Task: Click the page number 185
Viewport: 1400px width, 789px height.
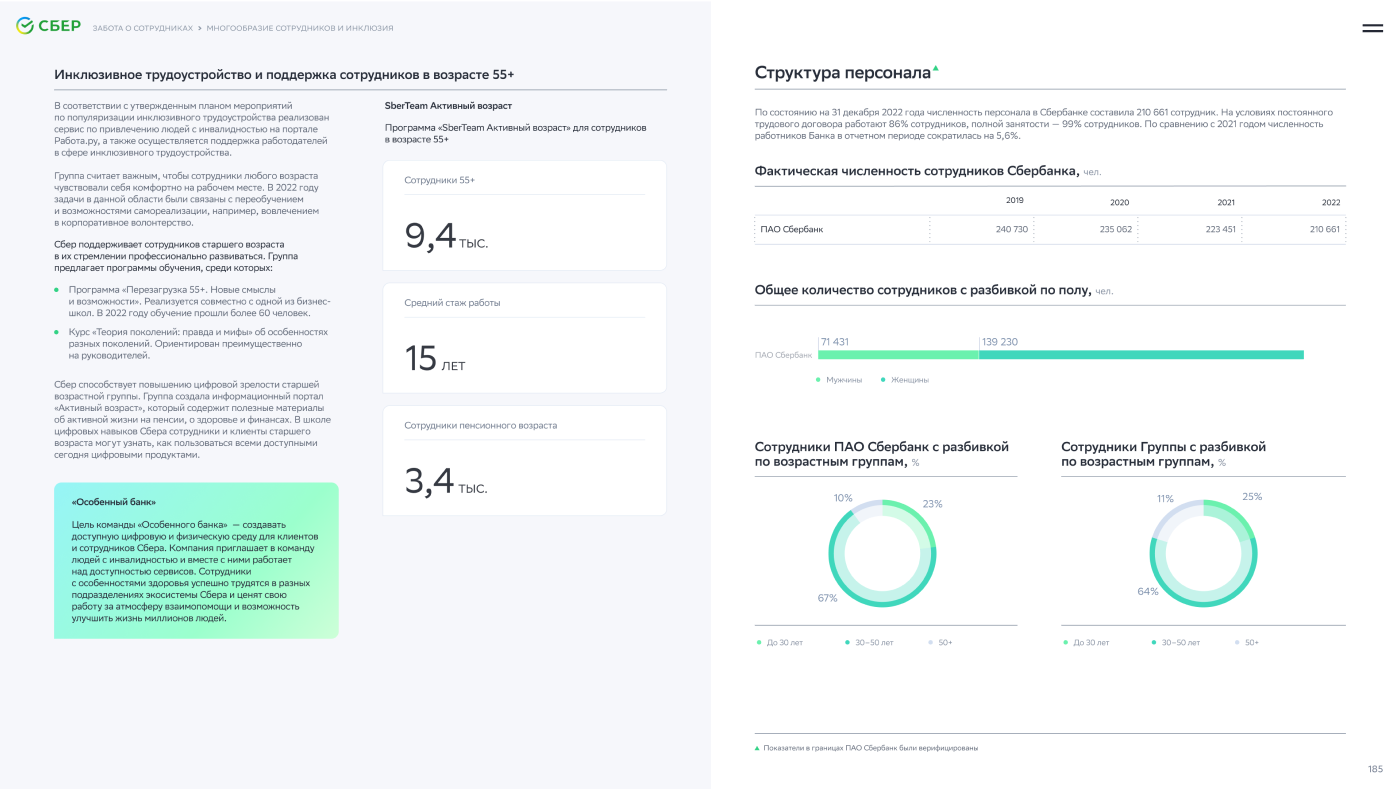Action: pyautogui.click(x=1375, y=769)
